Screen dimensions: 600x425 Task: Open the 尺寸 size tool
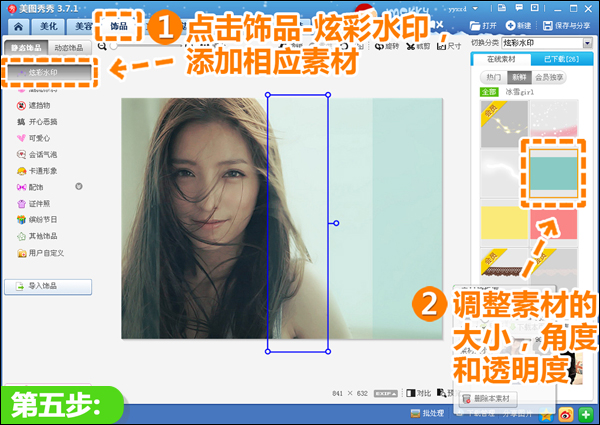coord(449,46)
